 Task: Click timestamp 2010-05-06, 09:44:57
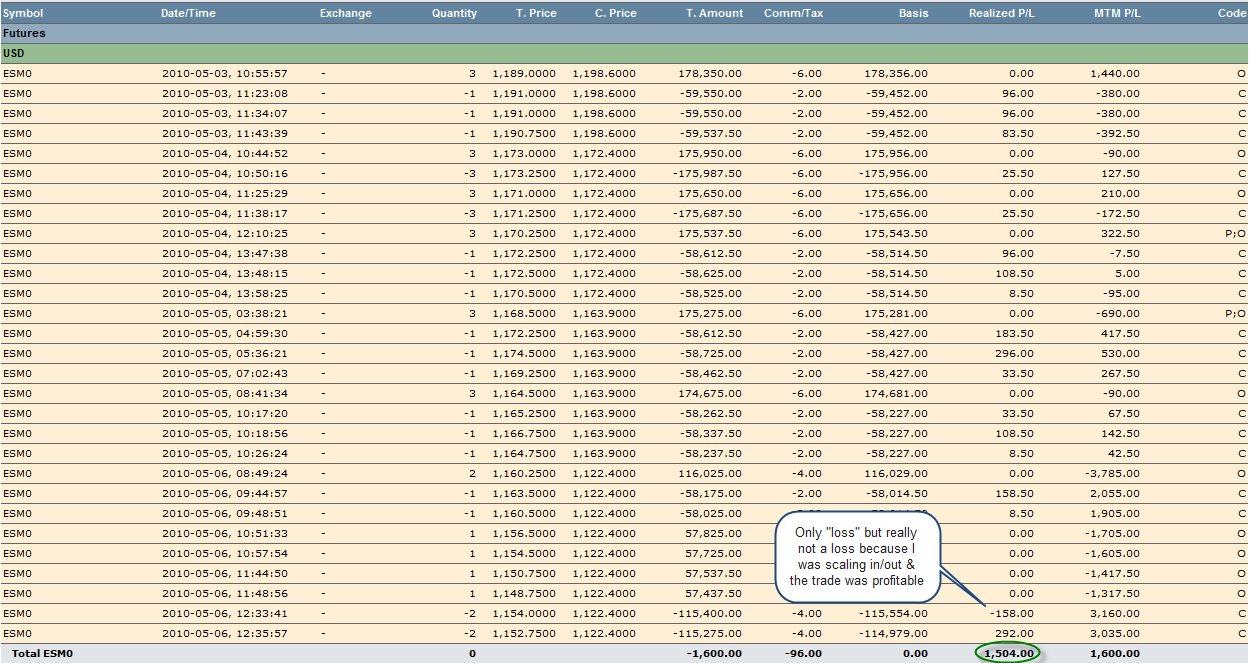pos(225,493)
